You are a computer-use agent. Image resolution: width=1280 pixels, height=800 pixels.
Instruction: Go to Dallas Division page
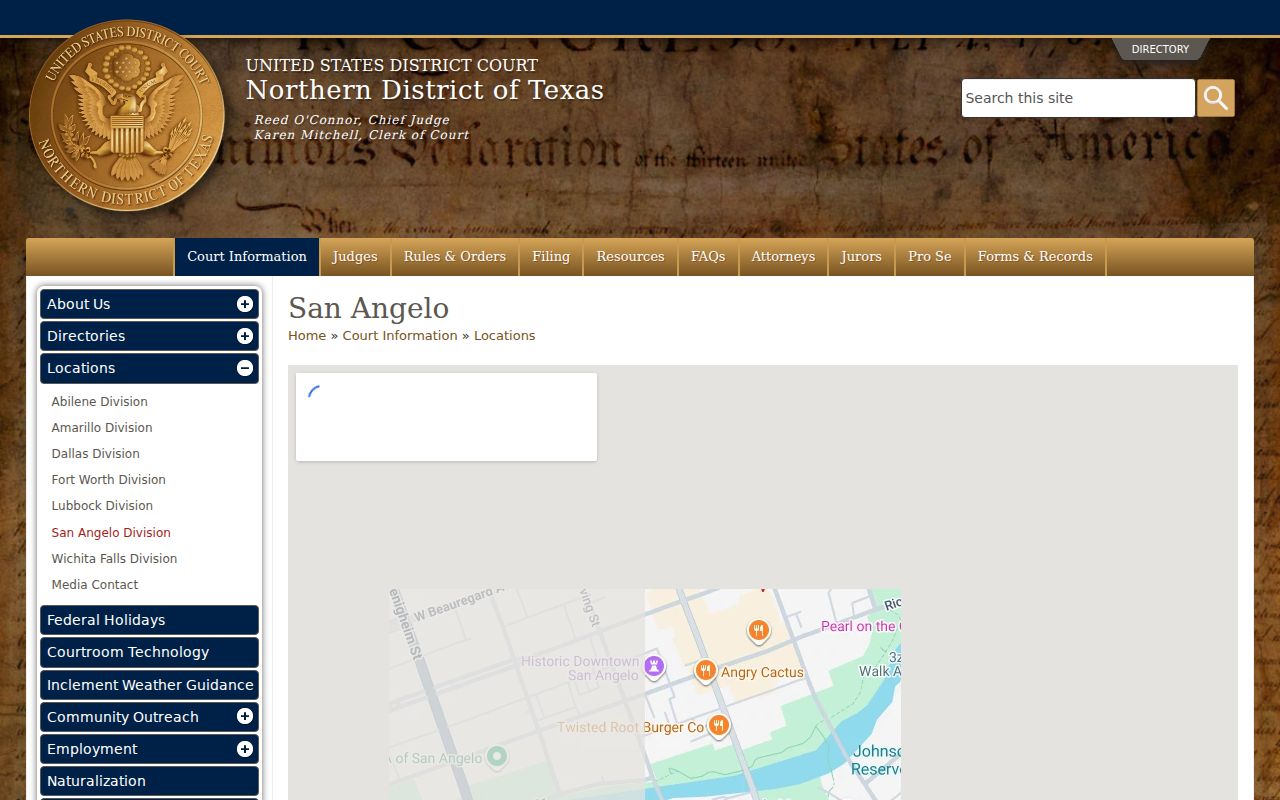coord(96,454)
